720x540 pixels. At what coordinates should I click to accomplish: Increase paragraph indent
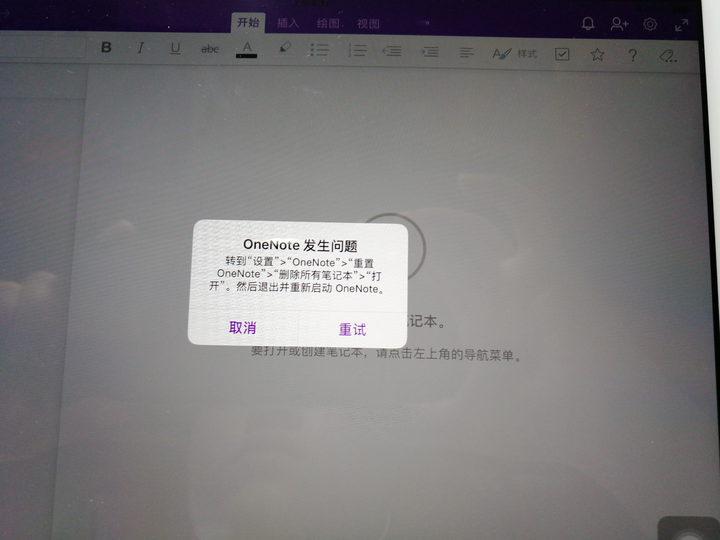tap(429, 52)
